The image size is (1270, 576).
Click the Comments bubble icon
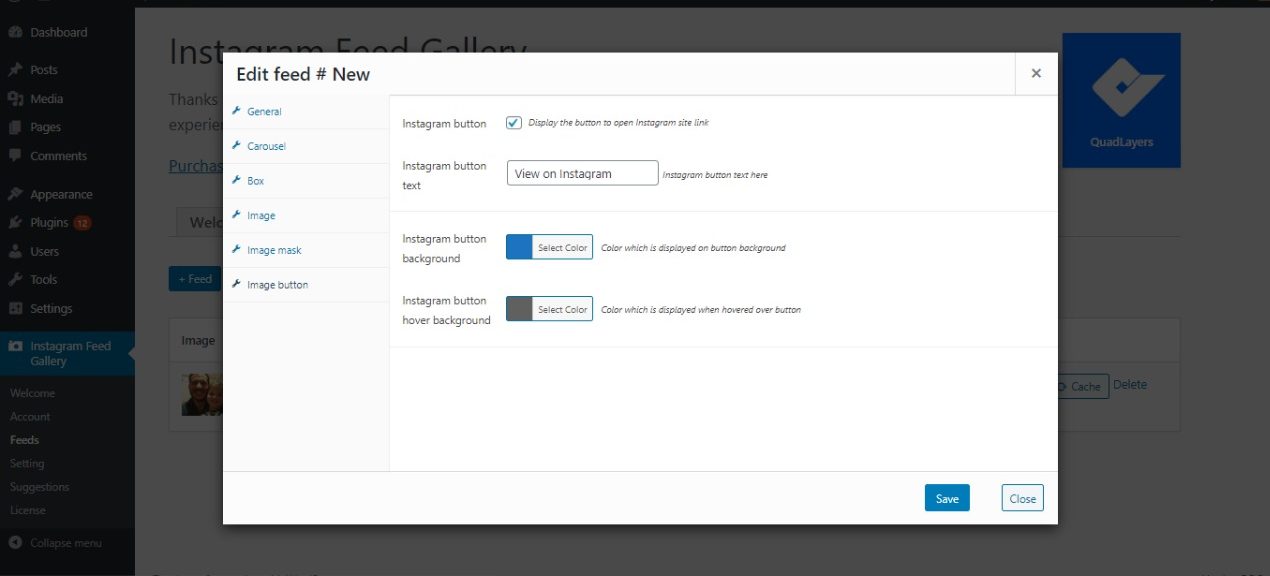click(x=15, y=156)
